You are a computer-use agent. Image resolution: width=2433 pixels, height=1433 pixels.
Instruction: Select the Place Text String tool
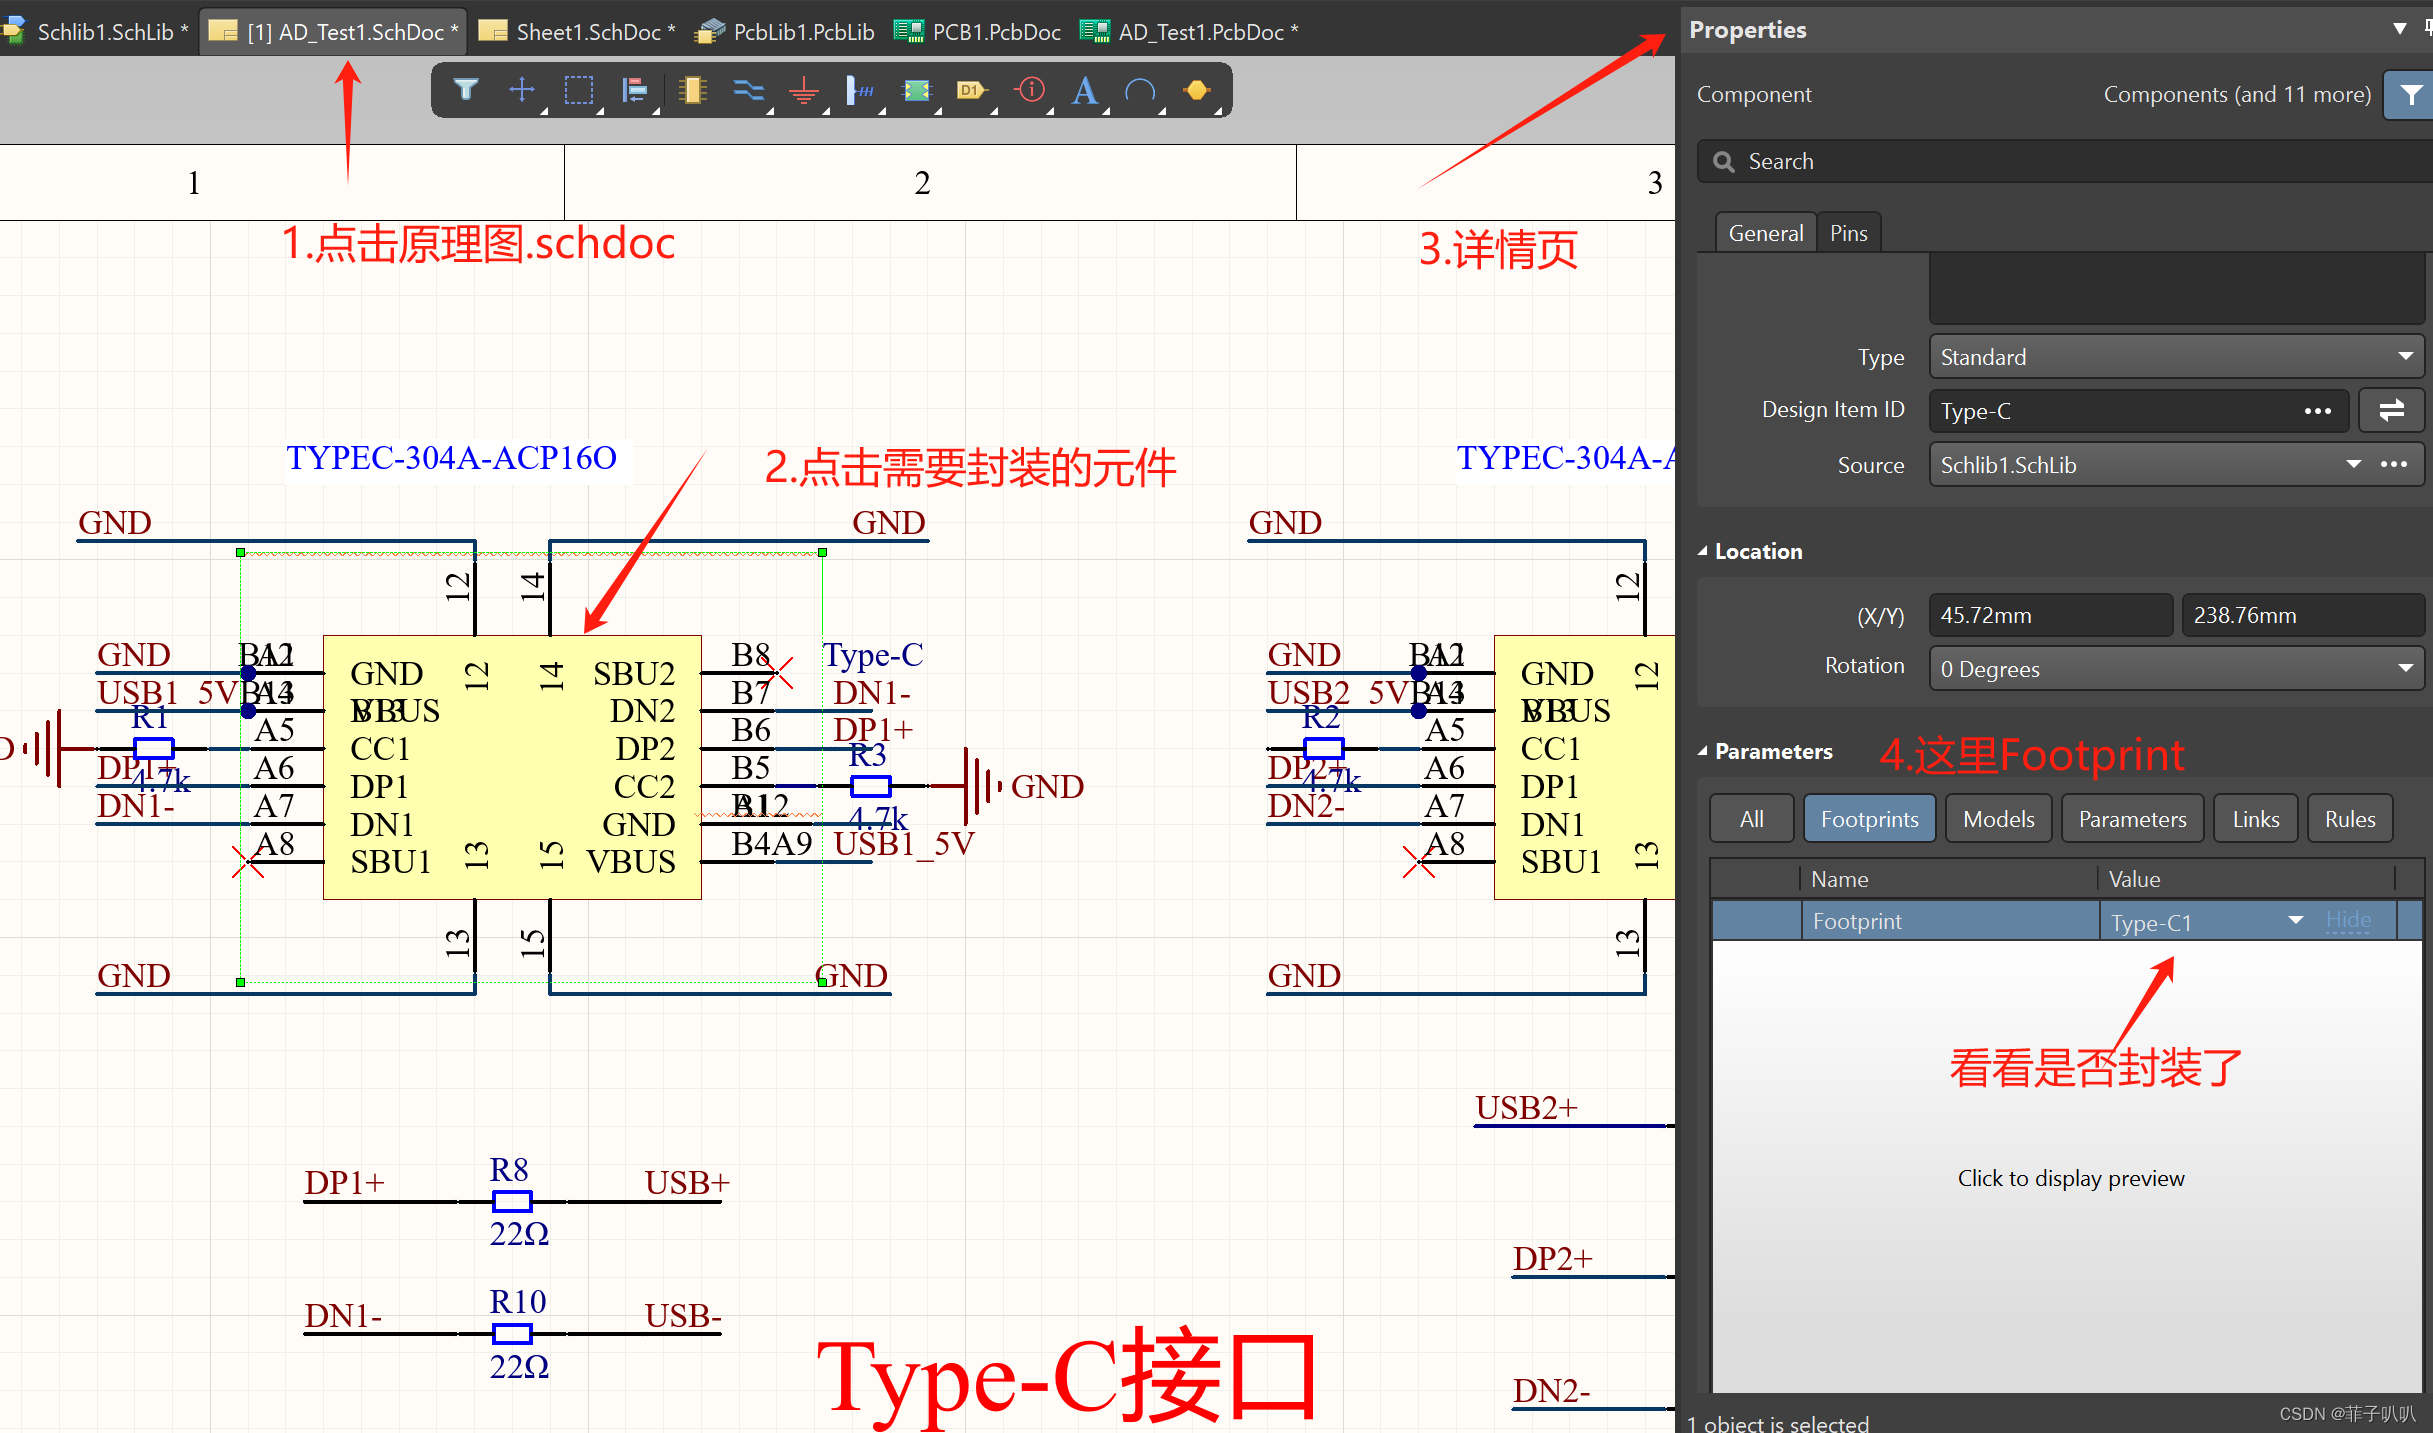(x=1084, y=90)
